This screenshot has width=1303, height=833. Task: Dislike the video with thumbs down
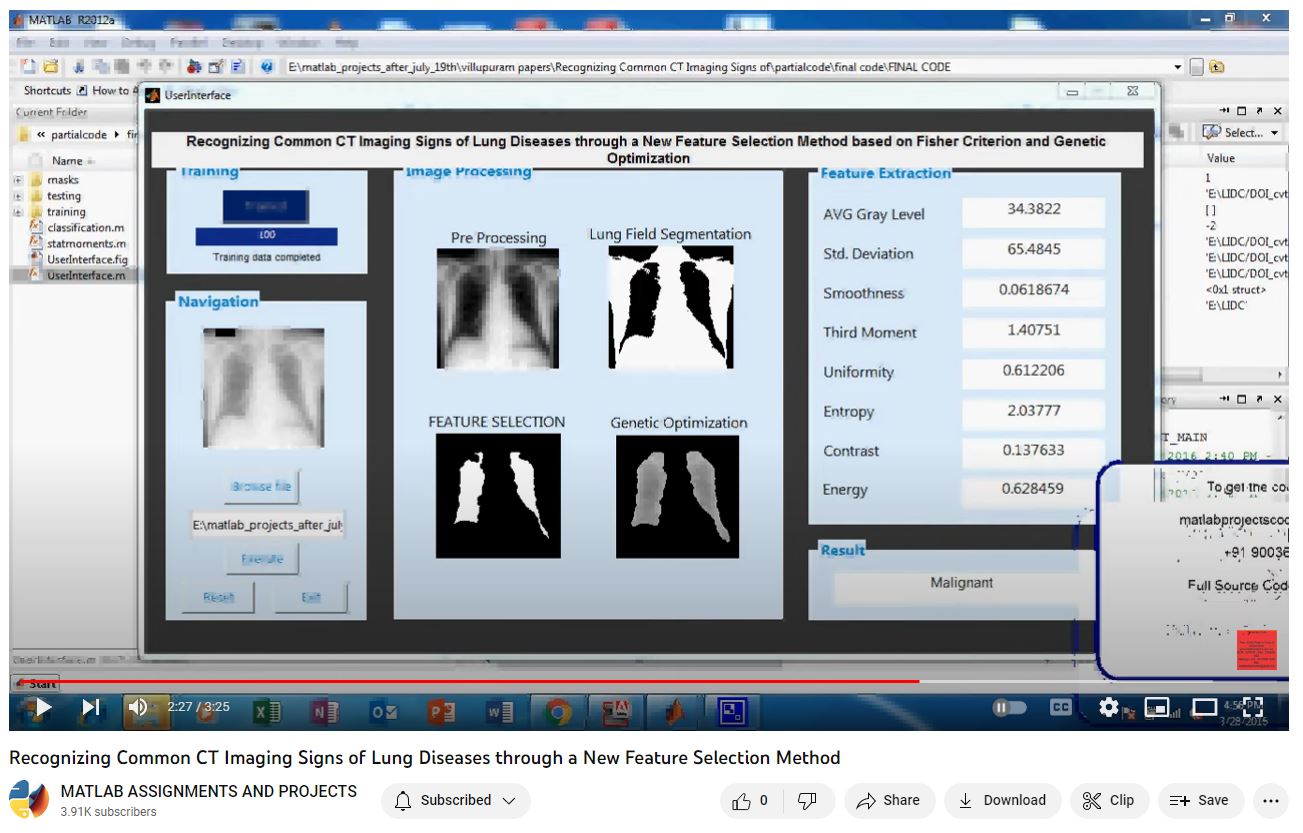[x=807, y=800]
